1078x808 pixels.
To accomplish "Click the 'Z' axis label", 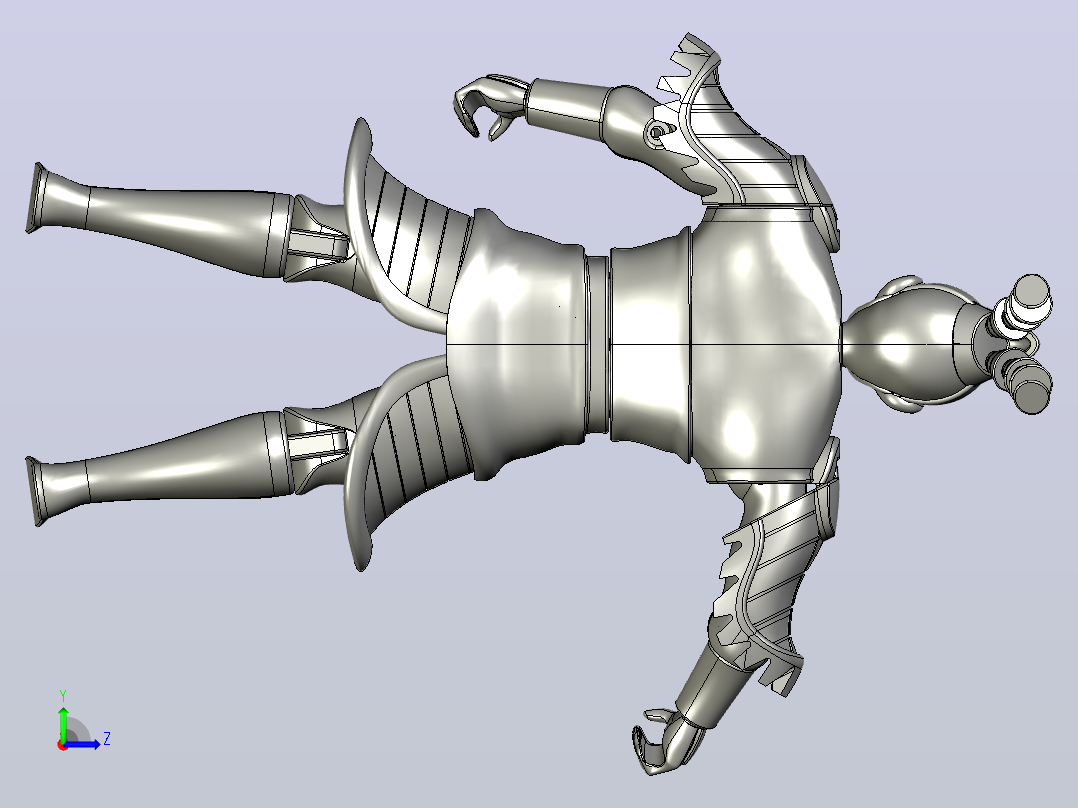I will pyautogui.click(x=107, y=739).
